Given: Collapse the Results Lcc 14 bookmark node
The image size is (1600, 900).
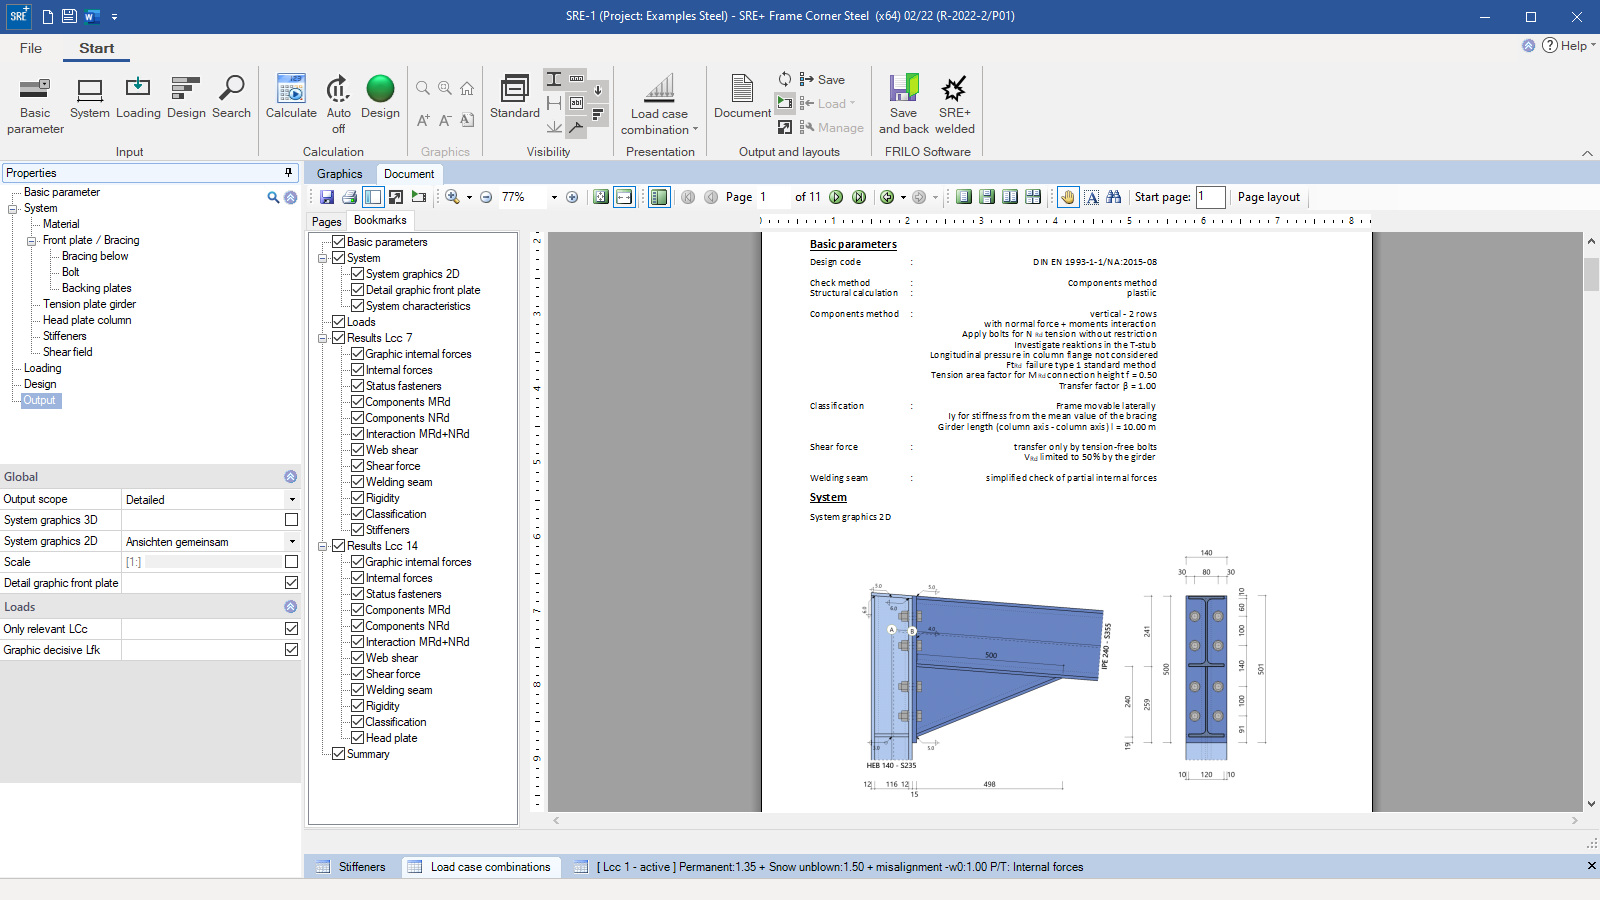Looking at the screenshot, I should pos(323,546).
